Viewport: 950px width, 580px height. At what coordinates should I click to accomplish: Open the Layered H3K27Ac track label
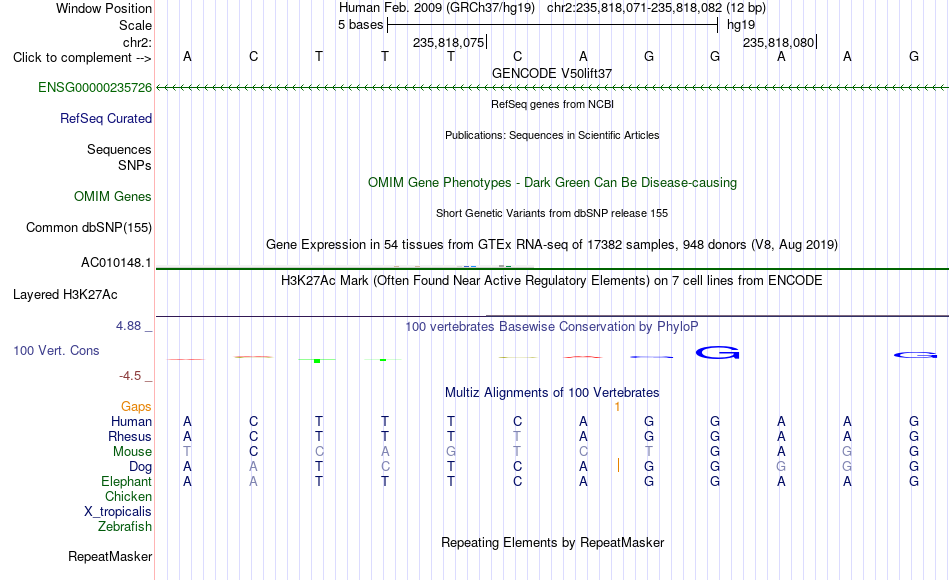tap(65, 295)
